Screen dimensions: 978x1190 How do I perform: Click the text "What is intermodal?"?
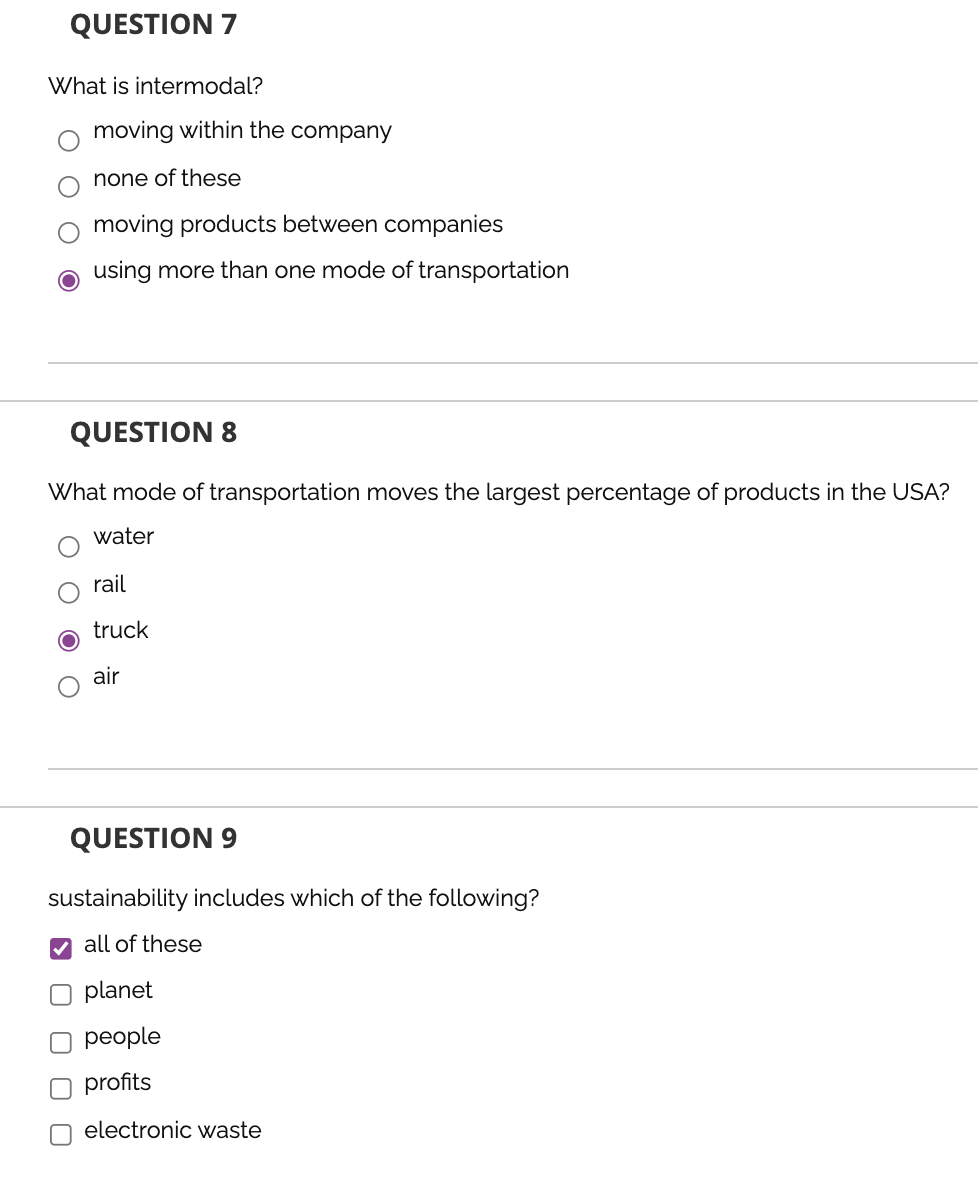pyautogui.click(x=154, y=87)
